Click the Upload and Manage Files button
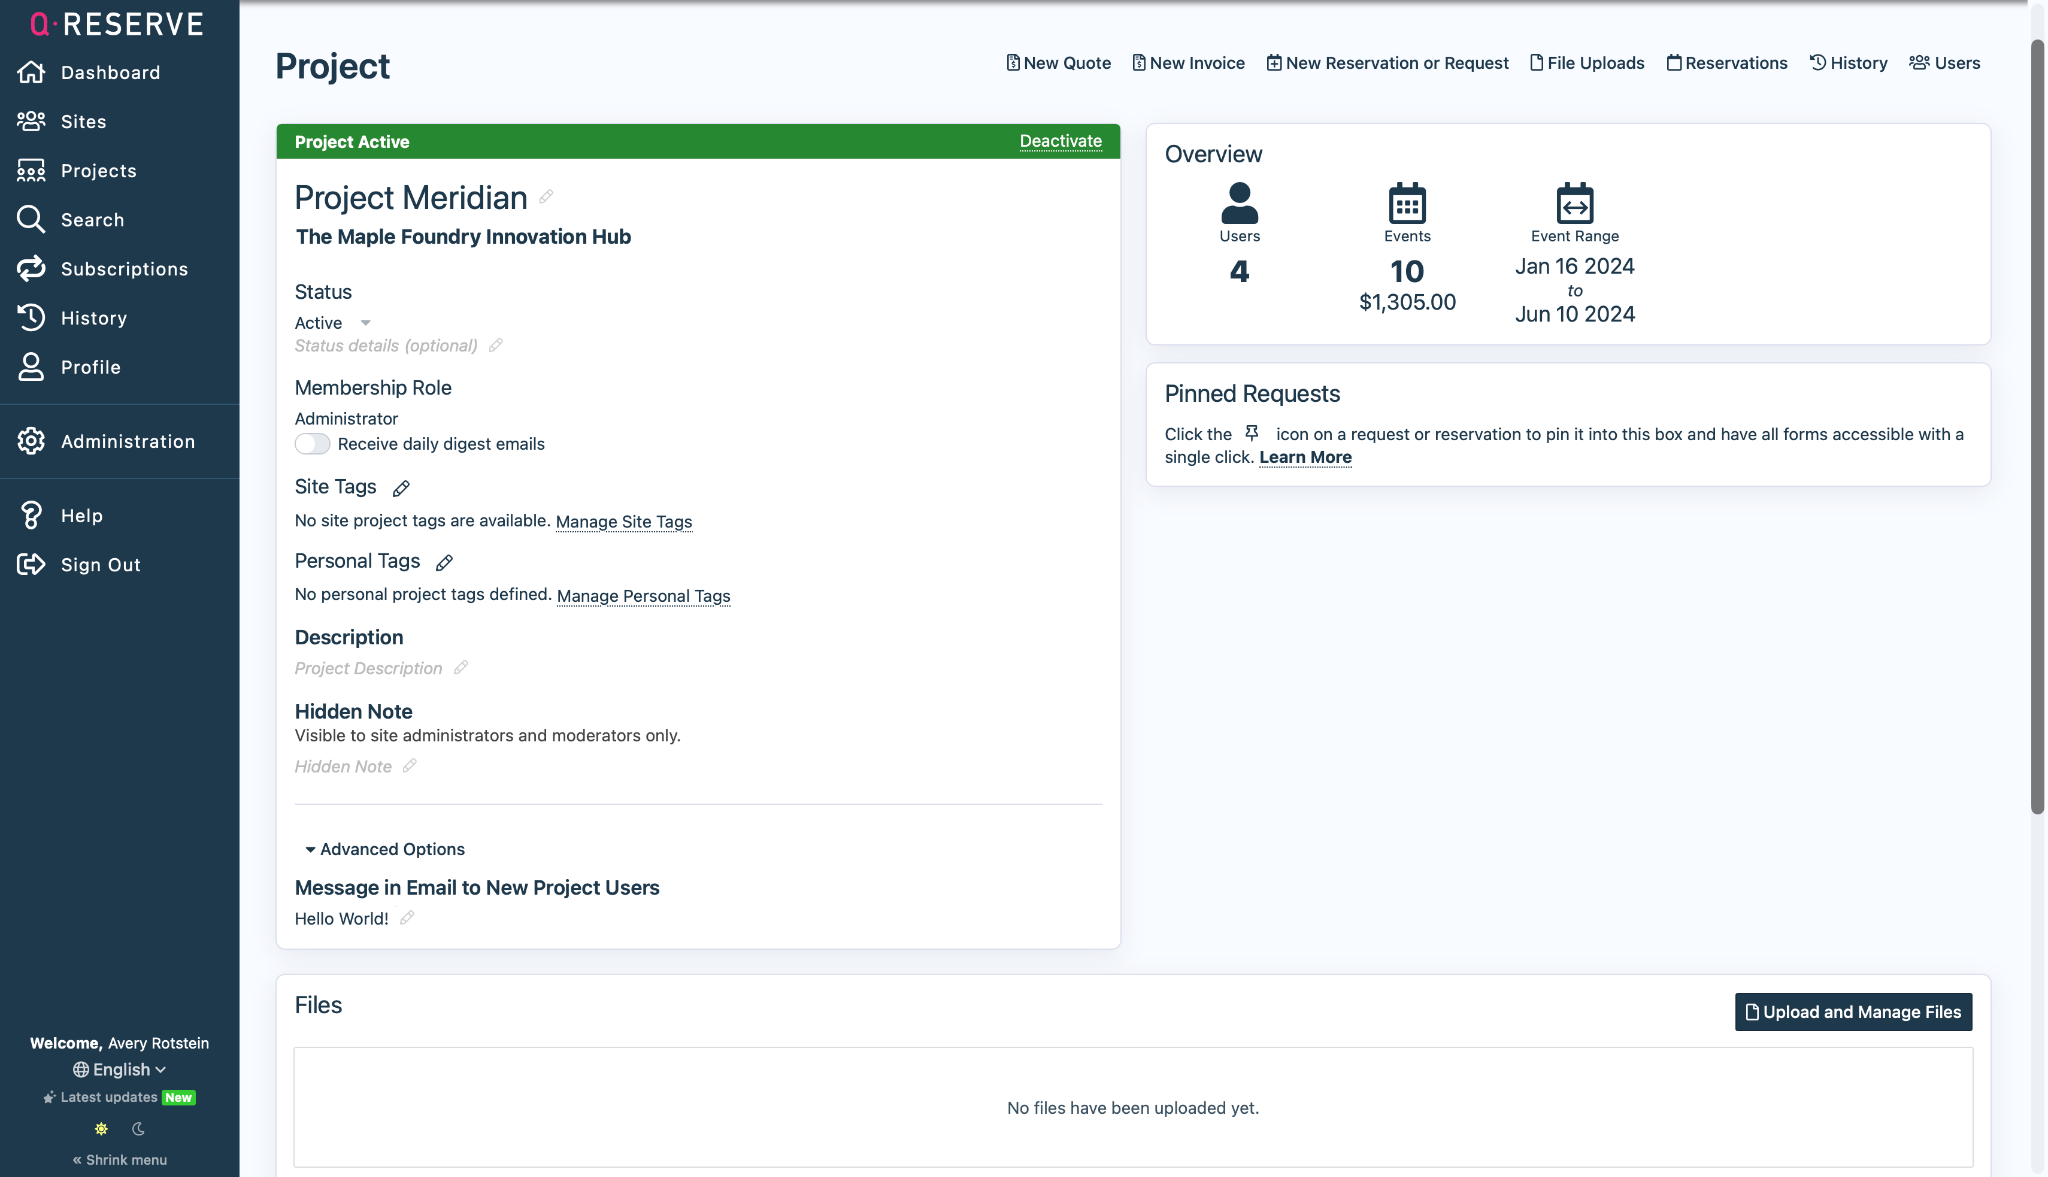Image resolution: width=2048 pixels, height=1177 pixels. 1853,1012
